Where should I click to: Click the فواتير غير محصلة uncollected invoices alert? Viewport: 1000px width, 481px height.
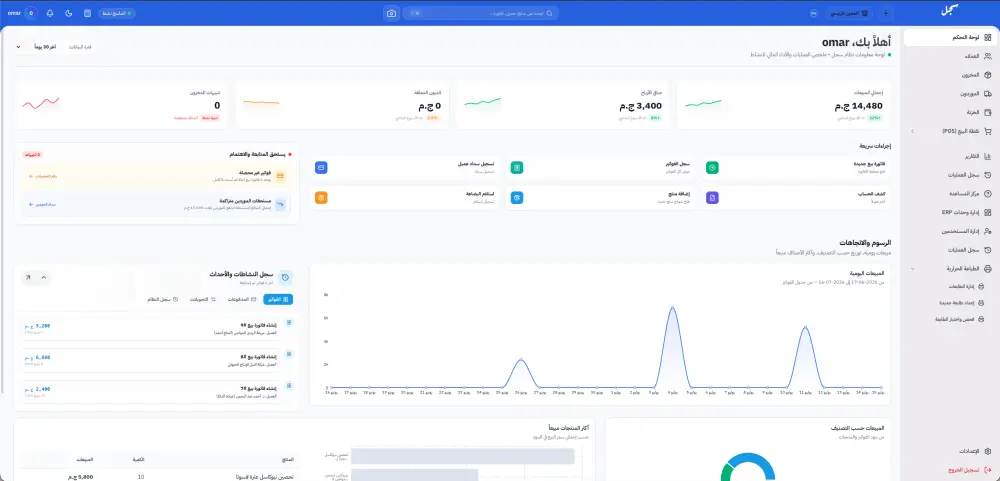tap(156, 176)
